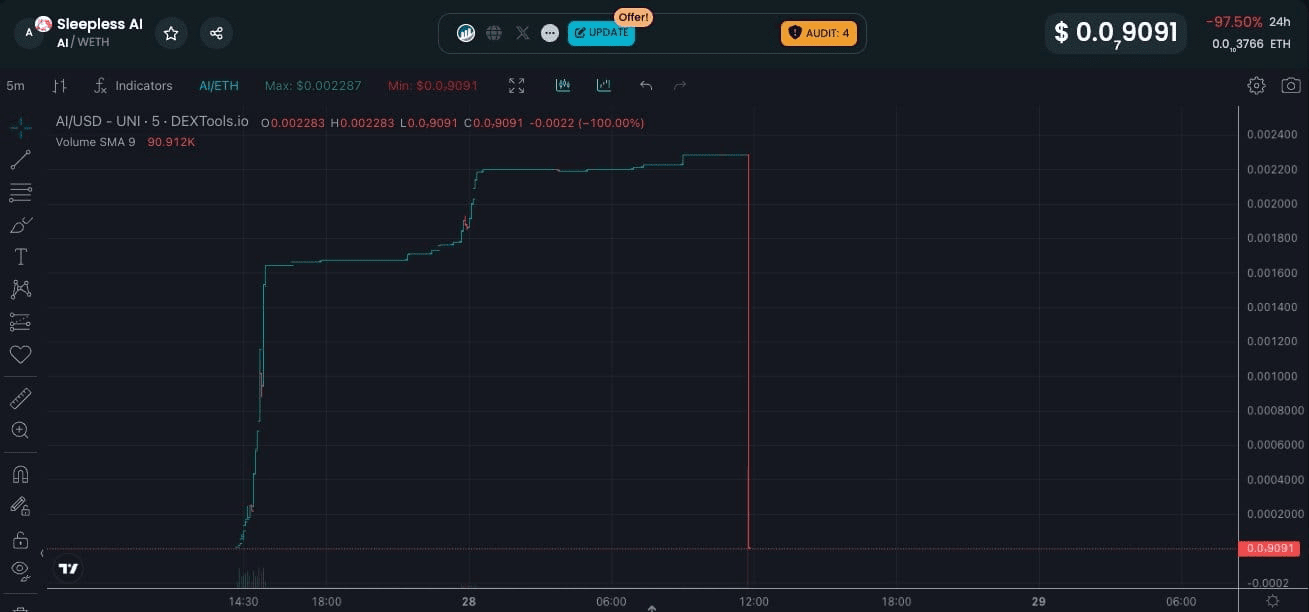Click the X social link icon
This screenshot has width=1309, height=612.
[x=522, y=33]
